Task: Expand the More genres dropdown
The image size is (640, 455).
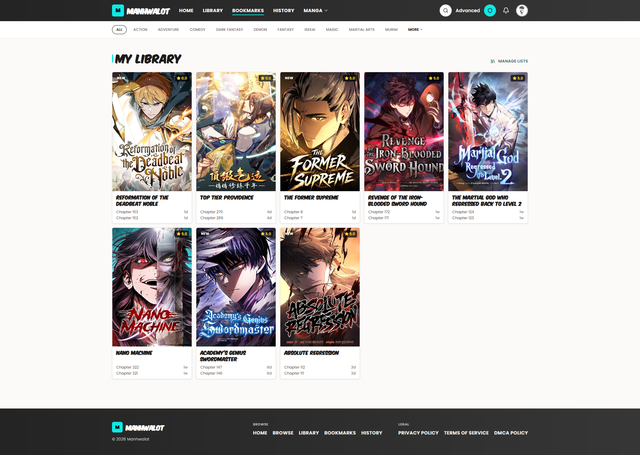Action: (415, 29)
